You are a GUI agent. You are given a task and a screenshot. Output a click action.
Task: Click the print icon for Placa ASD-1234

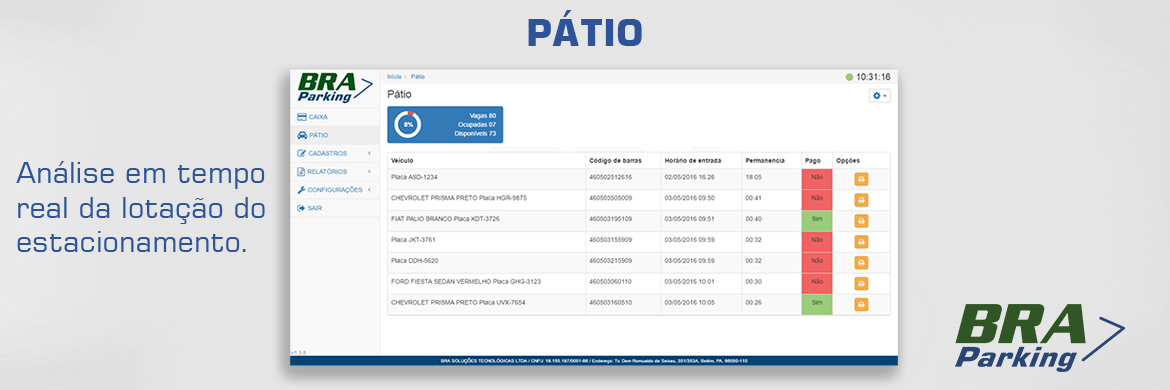(x=860, y=179)
